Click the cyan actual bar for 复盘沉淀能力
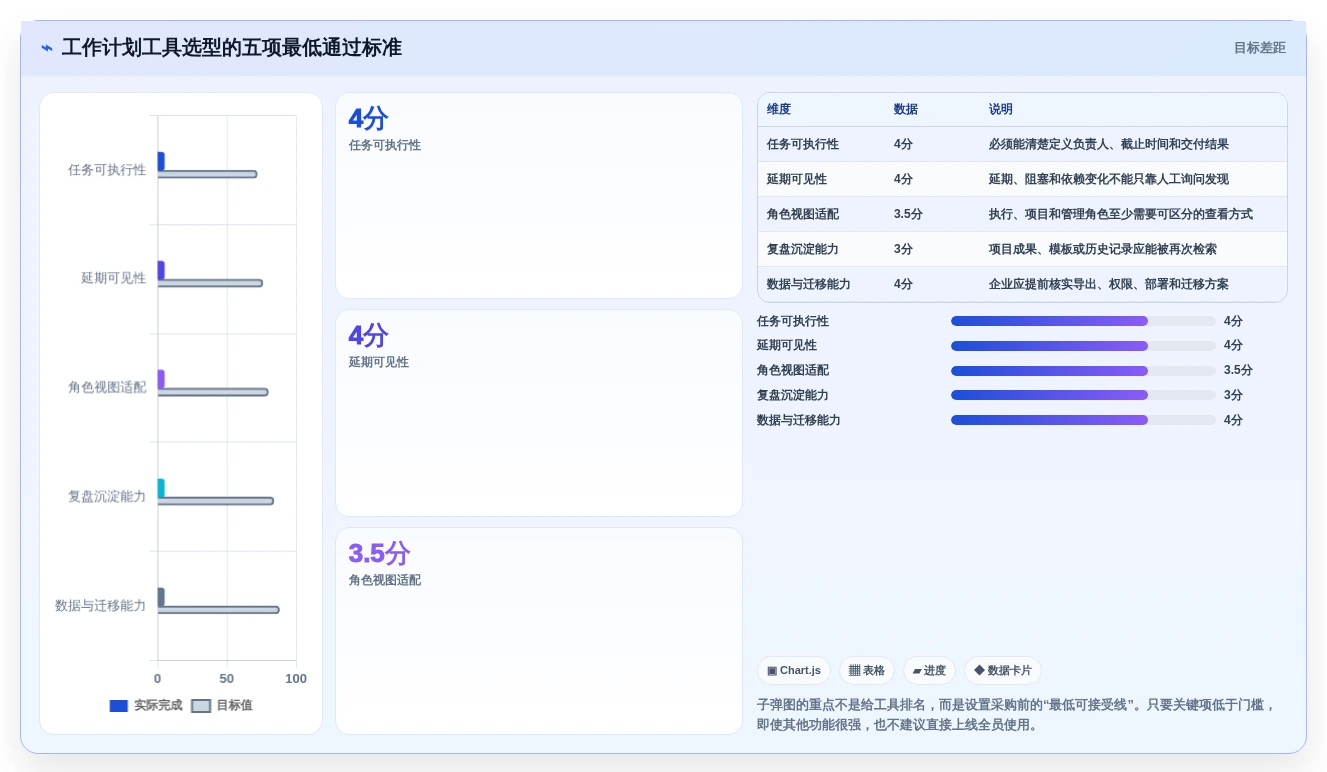 tap(161, 488)
